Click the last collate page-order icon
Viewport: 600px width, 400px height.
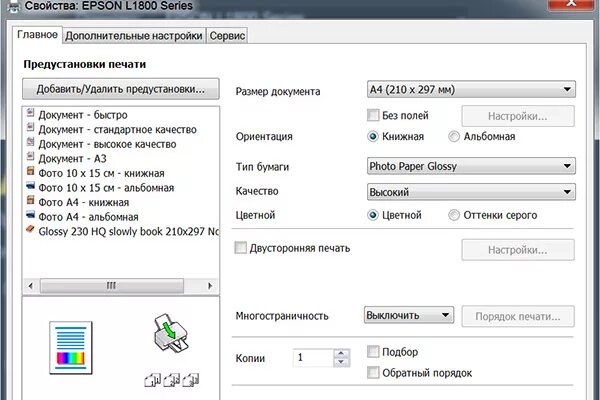[x=191, y=380]
